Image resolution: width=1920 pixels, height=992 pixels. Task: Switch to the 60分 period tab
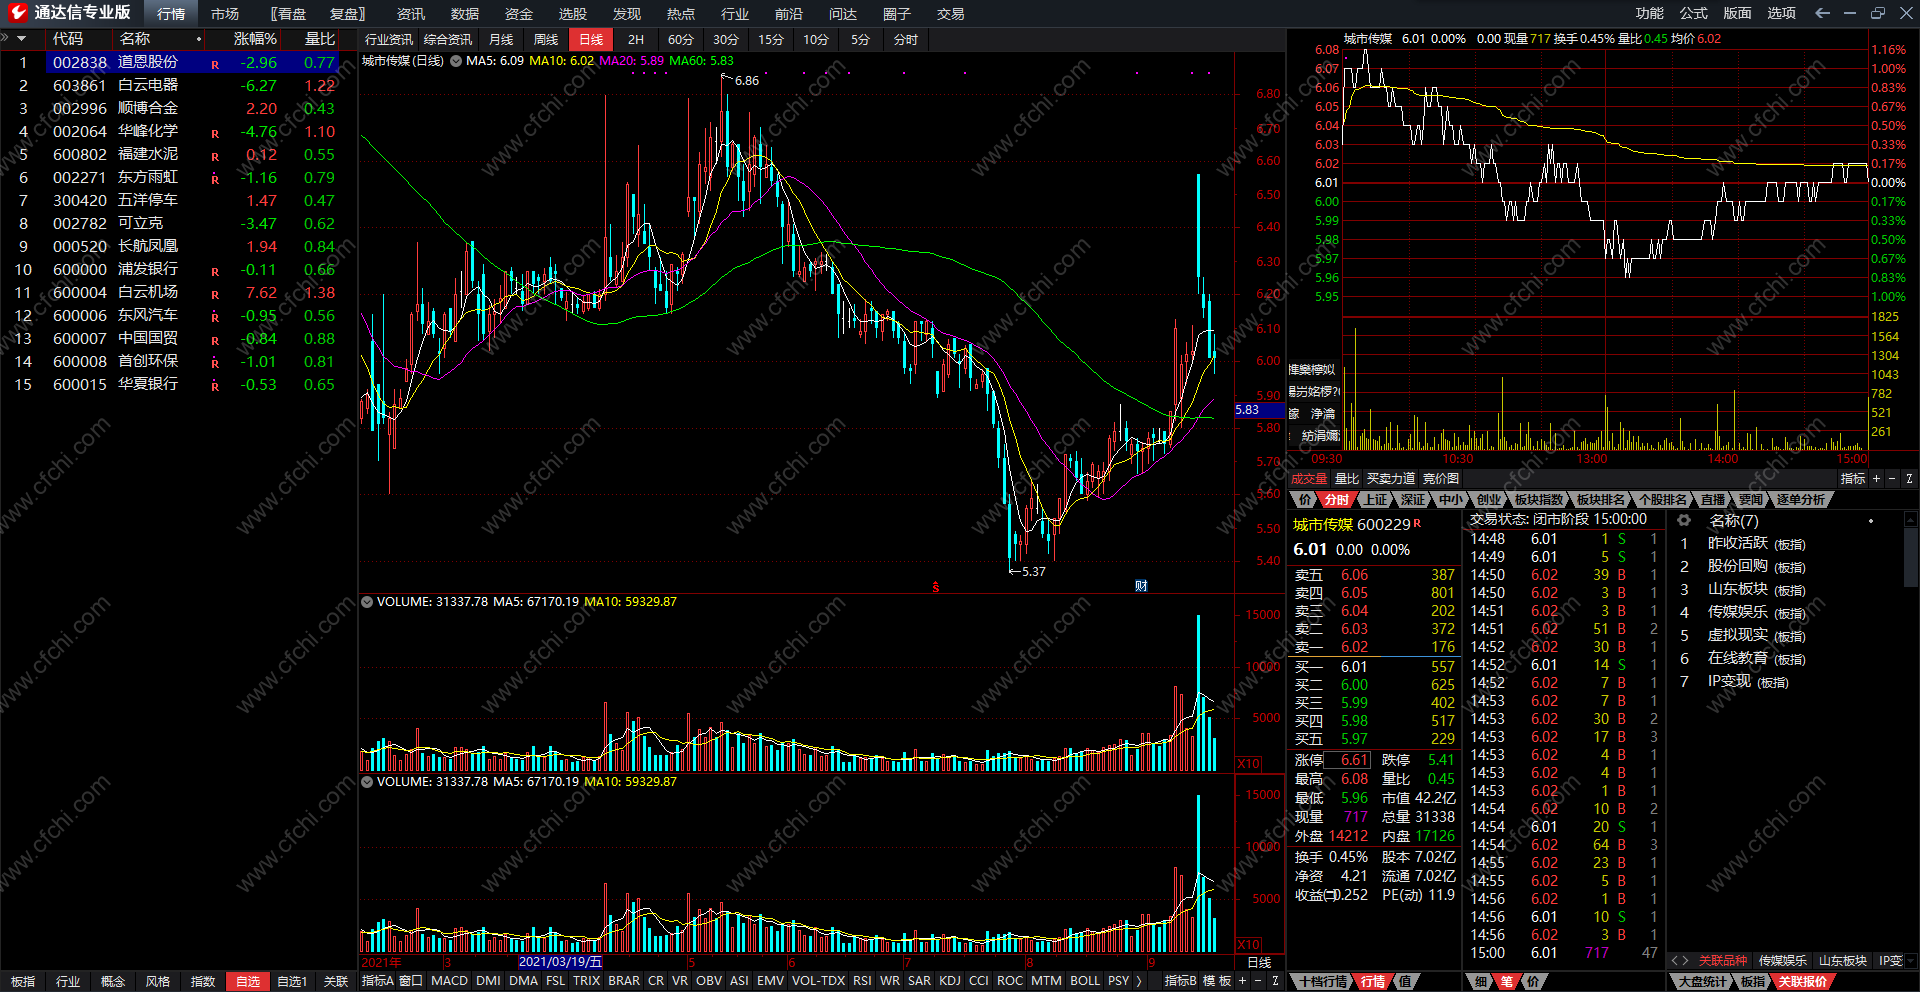click(681, 40)
